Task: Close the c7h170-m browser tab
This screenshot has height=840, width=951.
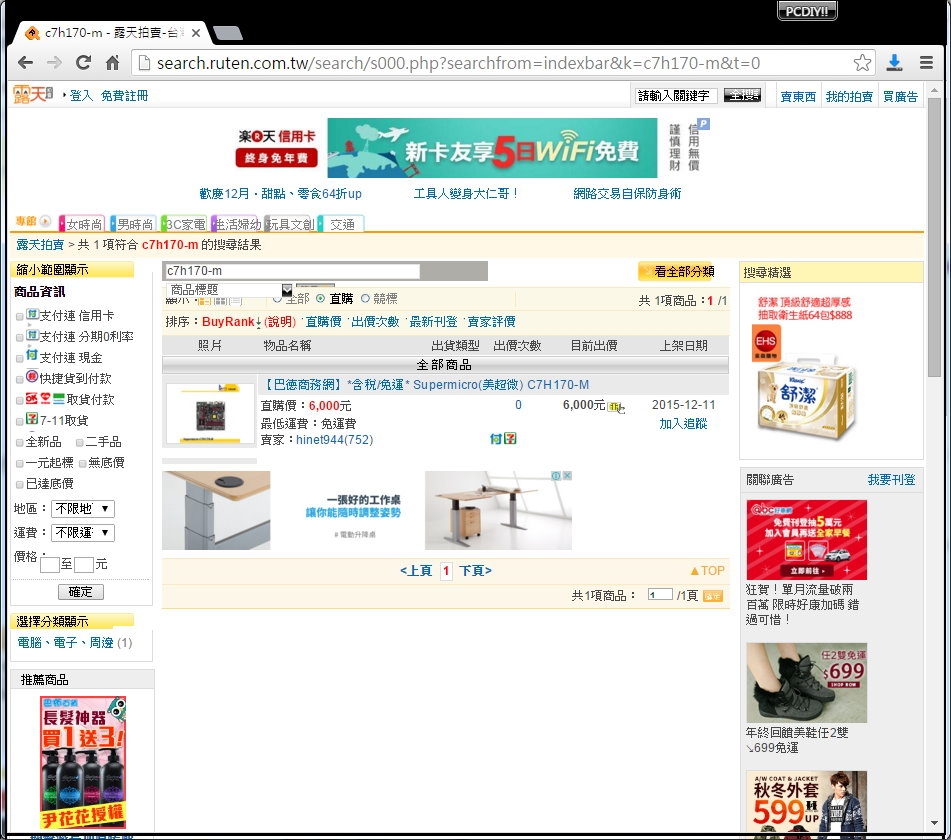Action: point(196,33)
